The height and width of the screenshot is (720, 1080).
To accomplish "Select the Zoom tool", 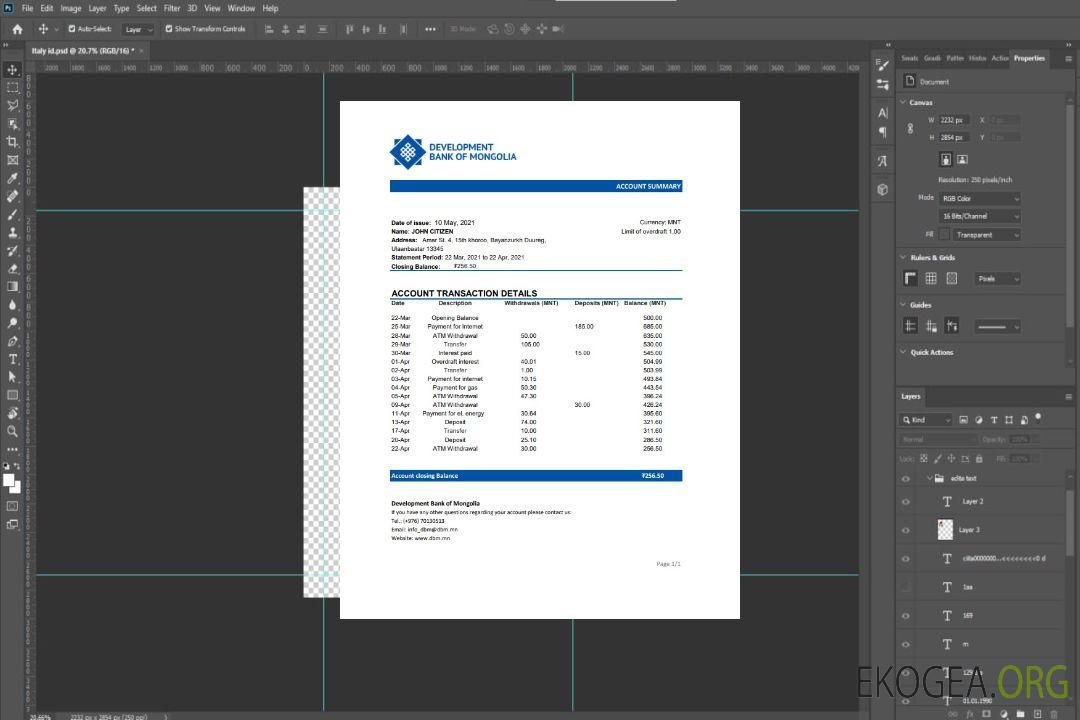I will click(12, 431).
